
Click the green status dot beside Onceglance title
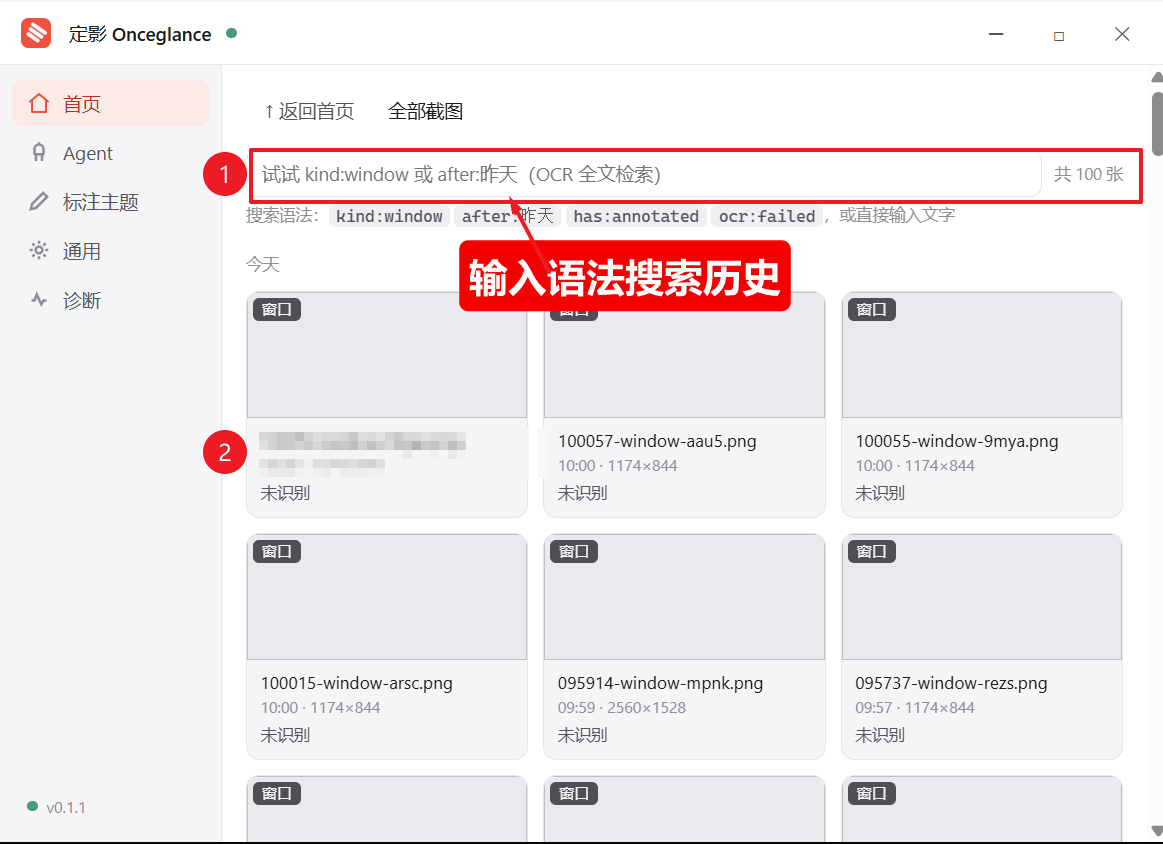(231, 33)
